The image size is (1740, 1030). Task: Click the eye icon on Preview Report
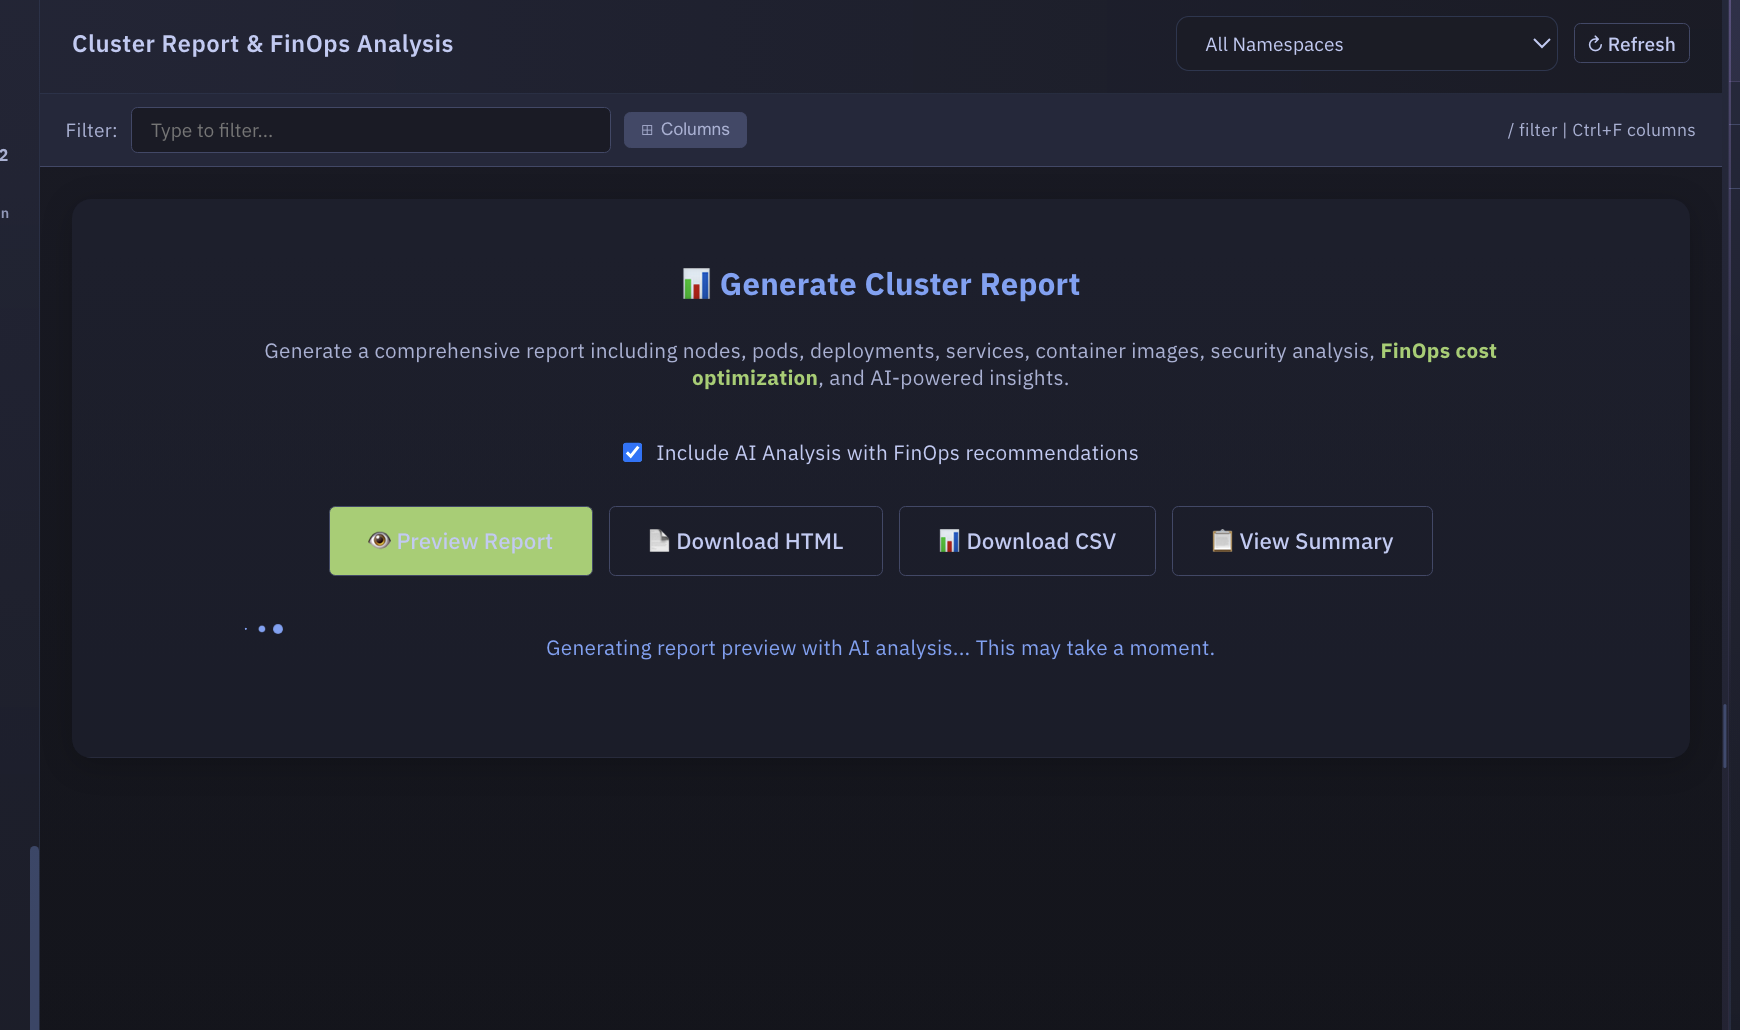click(379, 541)
